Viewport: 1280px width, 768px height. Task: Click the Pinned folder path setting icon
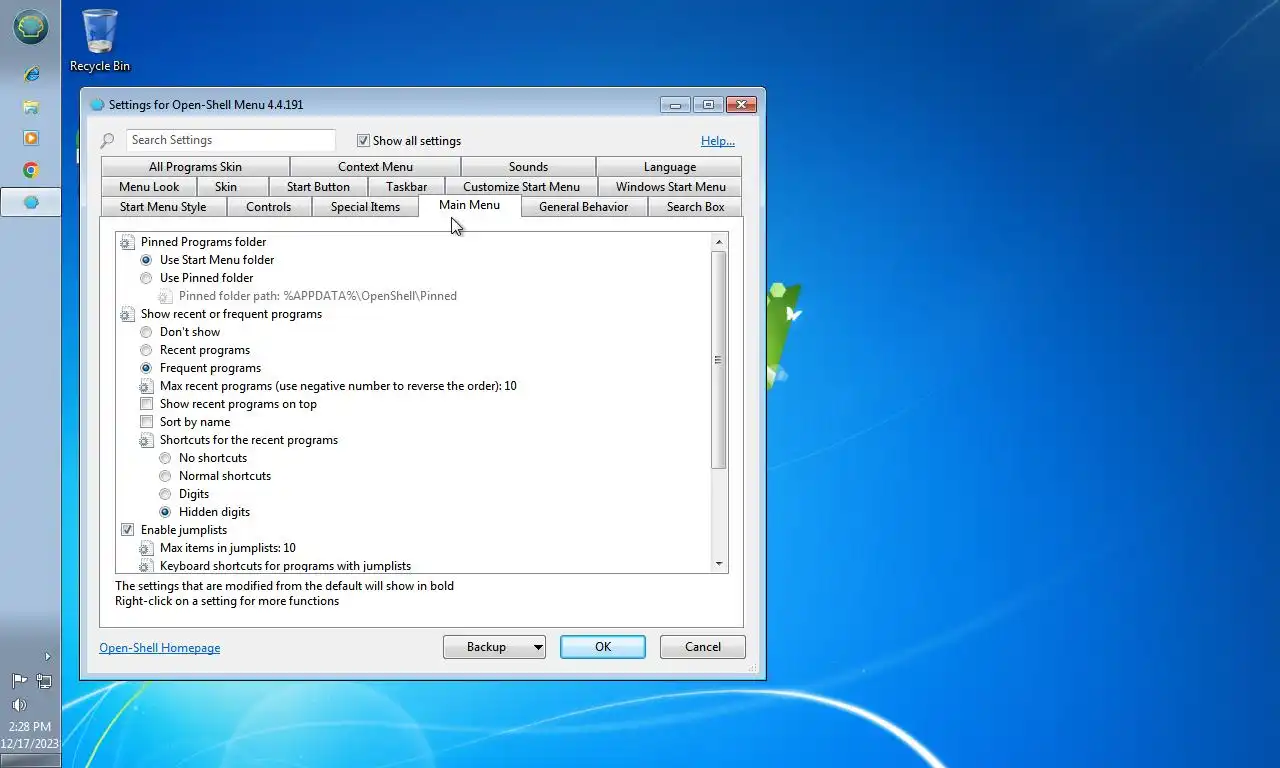pyautogui.click(x=165, y=296)
